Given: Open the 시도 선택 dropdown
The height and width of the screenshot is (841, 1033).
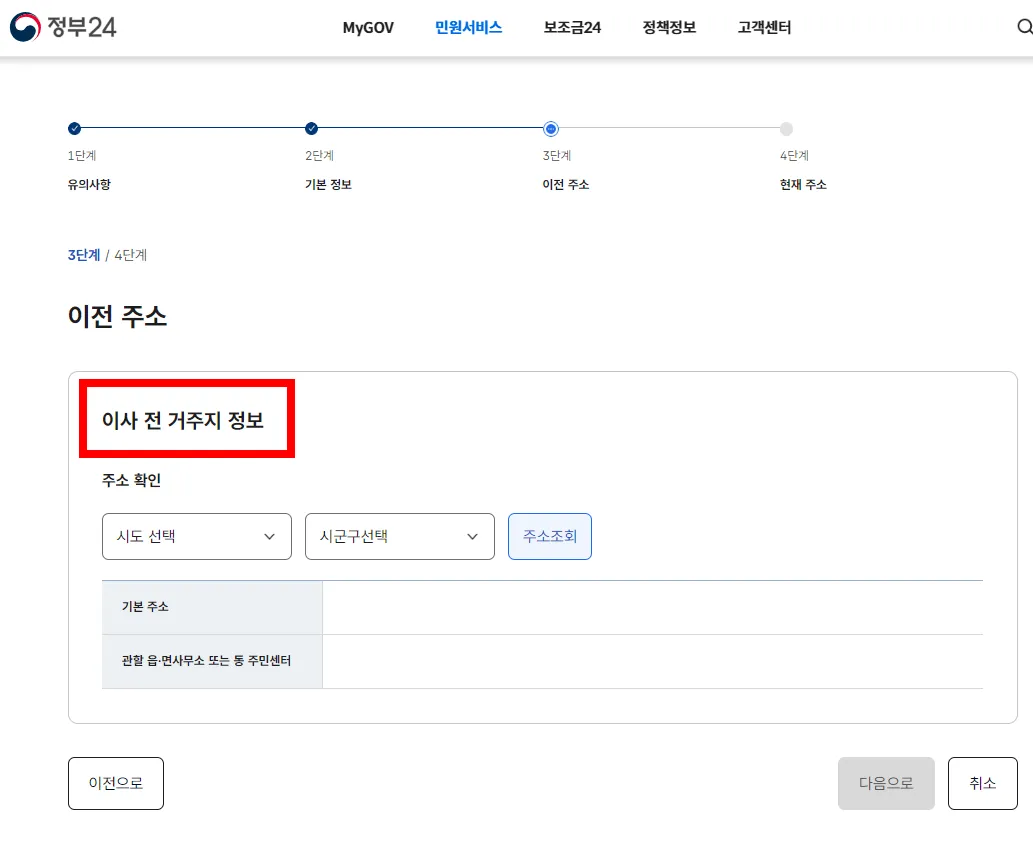Looking at the screenshot, I should 196,536.
